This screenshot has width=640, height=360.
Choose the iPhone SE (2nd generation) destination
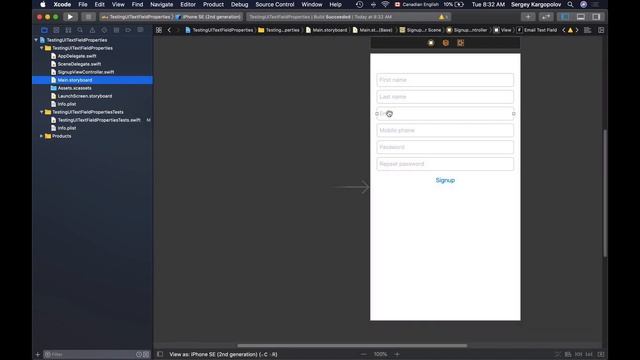click(x=208, y=17)
